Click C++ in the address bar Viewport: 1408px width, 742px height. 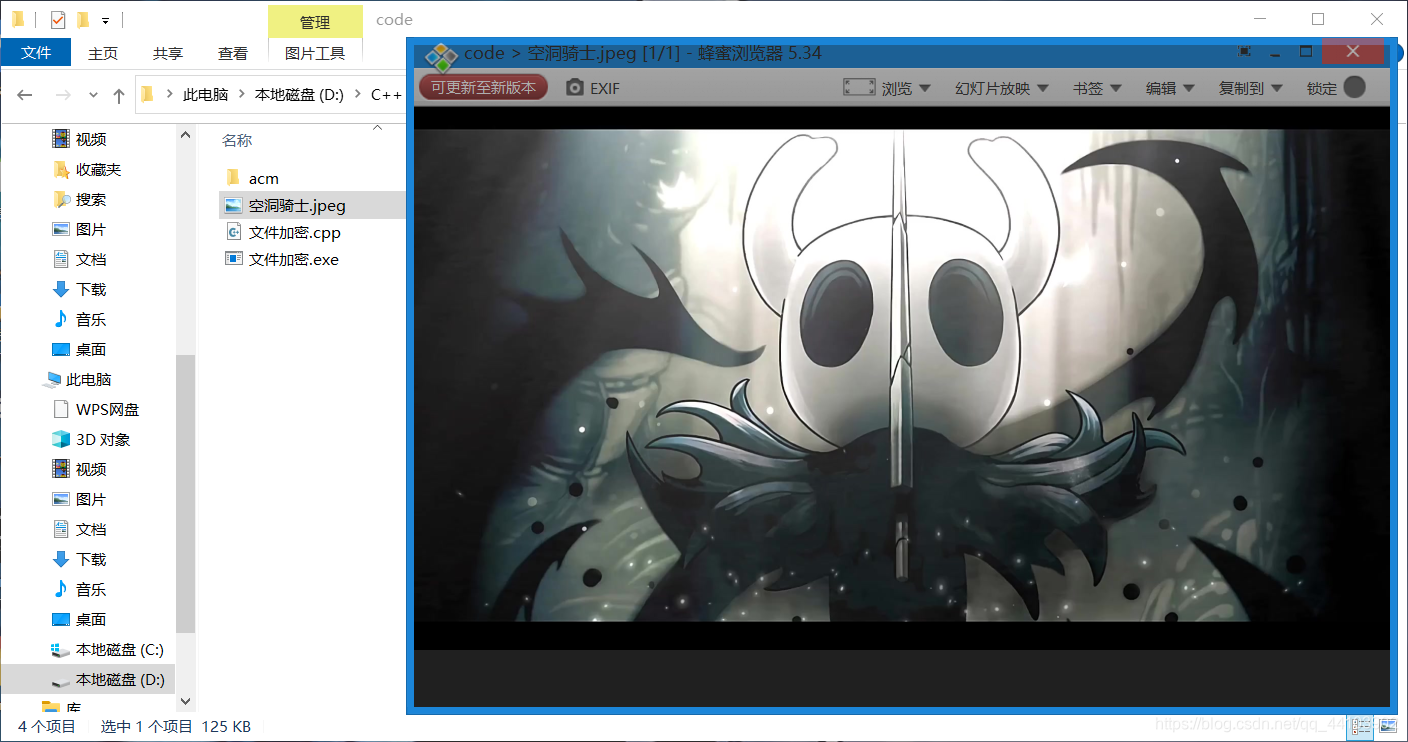(x=386, y=95)
